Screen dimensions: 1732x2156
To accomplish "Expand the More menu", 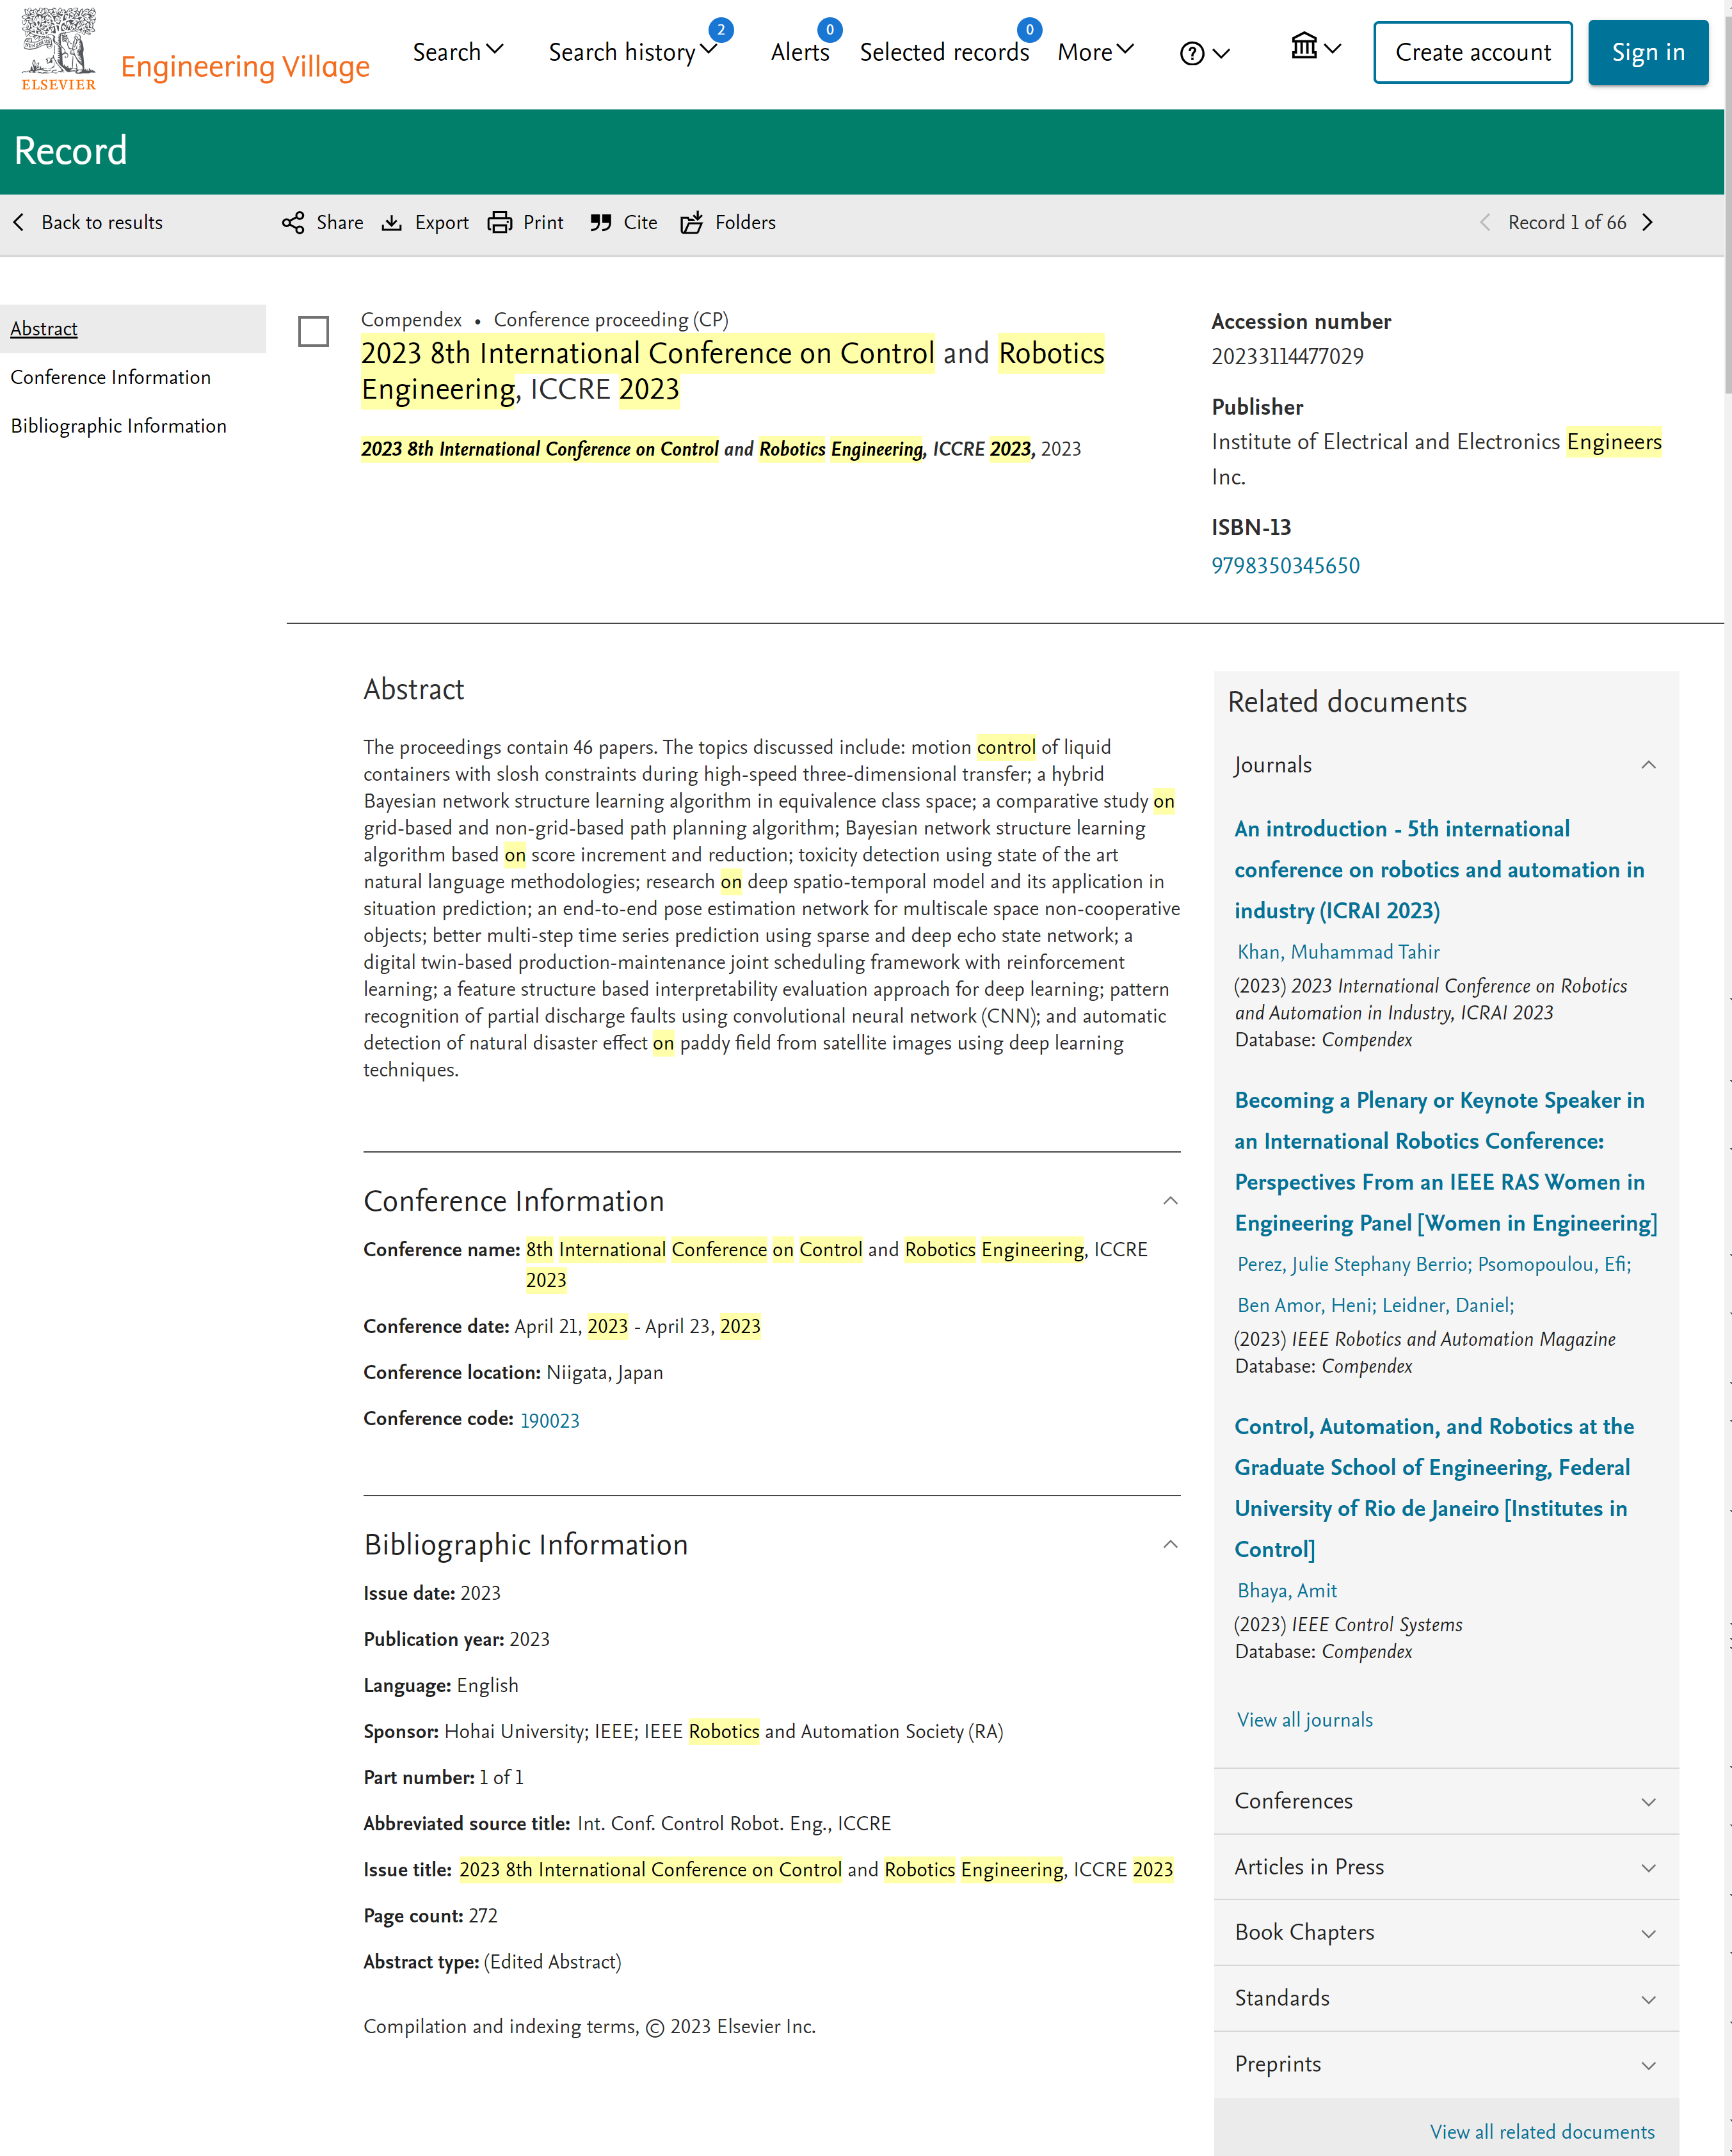I will click(1095, 52).
